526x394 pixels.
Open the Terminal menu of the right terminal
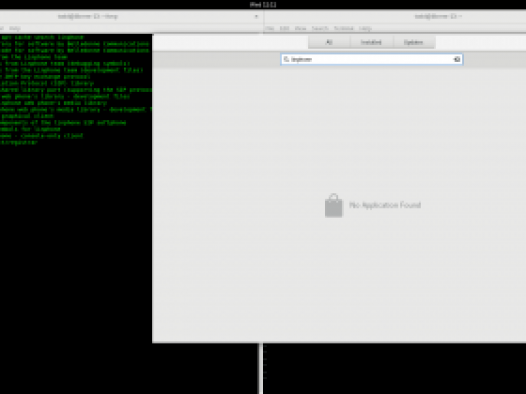tap(344, 29)
